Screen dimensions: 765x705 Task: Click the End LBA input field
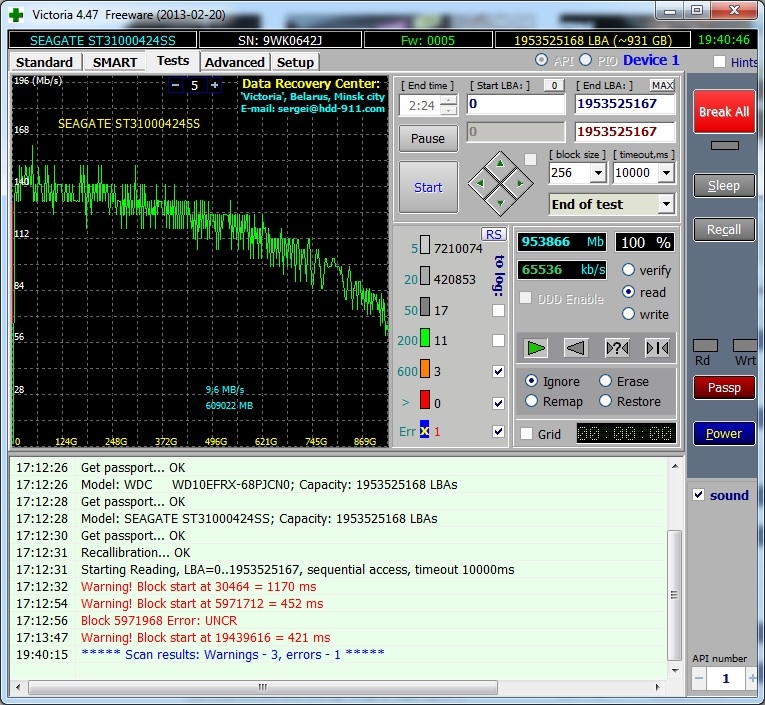624,104
